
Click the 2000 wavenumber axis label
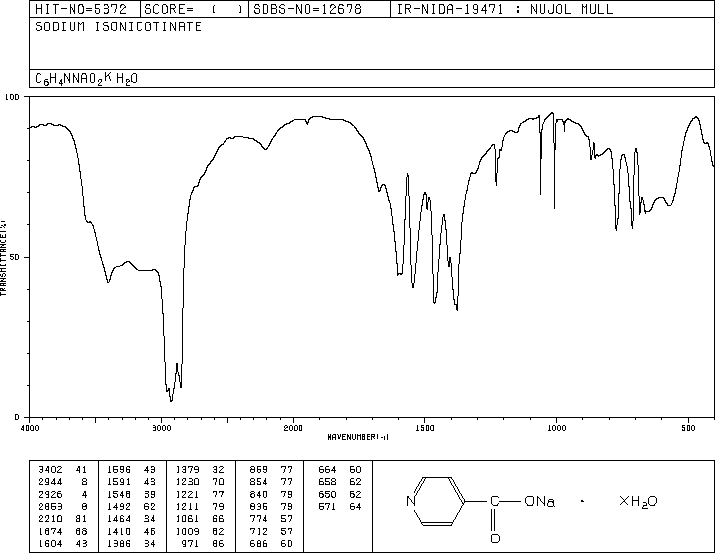[293, 428]
